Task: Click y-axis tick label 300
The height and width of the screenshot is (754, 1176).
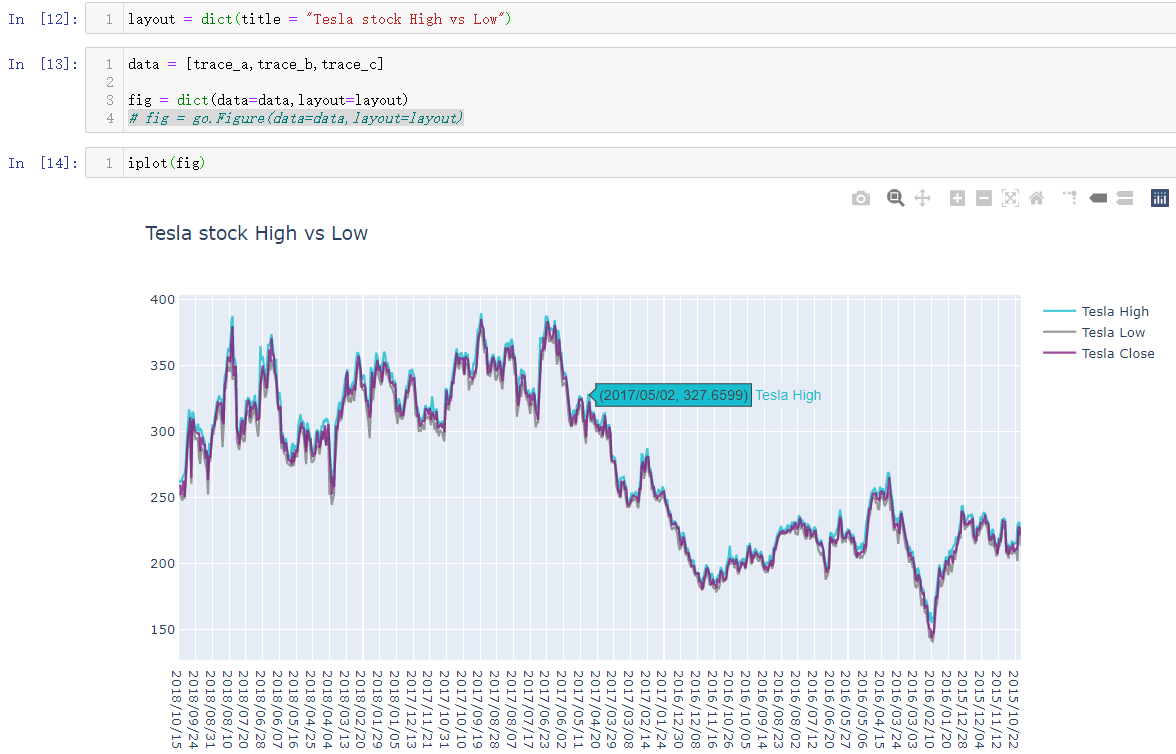Action: (163, 431)
